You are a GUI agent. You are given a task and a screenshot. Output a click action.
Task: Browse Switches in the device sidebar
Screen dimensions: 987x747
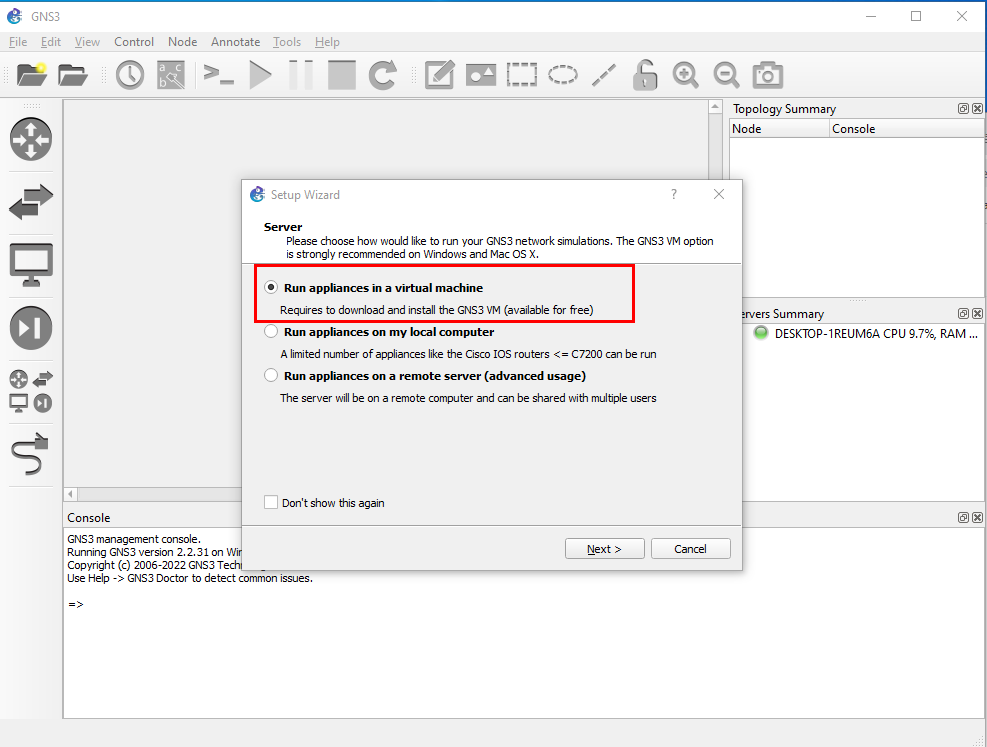point(31,201)
